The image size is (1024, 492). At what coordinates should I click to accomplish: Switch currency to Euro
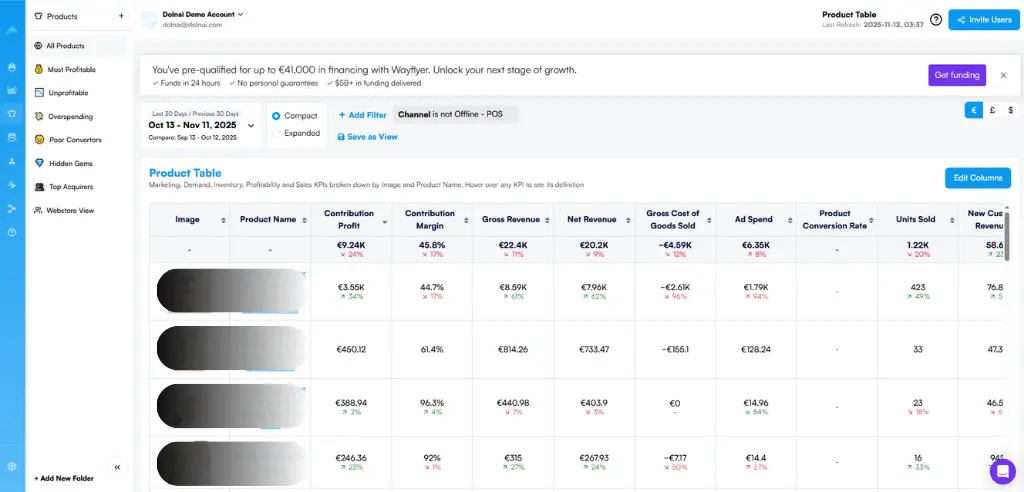tap(974, 110)
